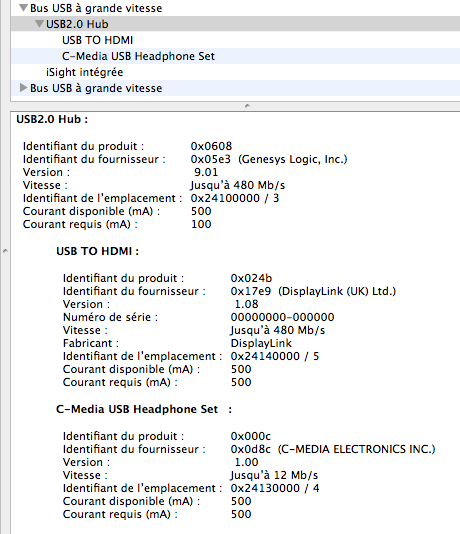Click serial number 00000000-000000
Screen dimensions: 460x534
click(x=282, y=317)
